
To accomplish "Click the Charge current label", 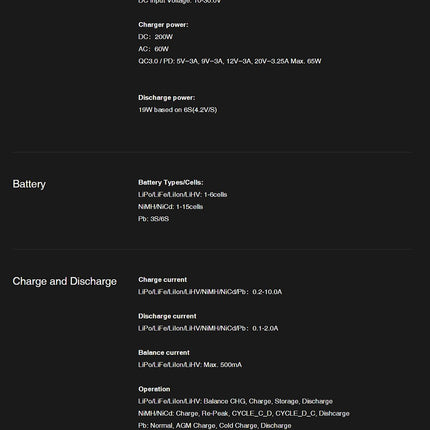I will click(163, 280).
